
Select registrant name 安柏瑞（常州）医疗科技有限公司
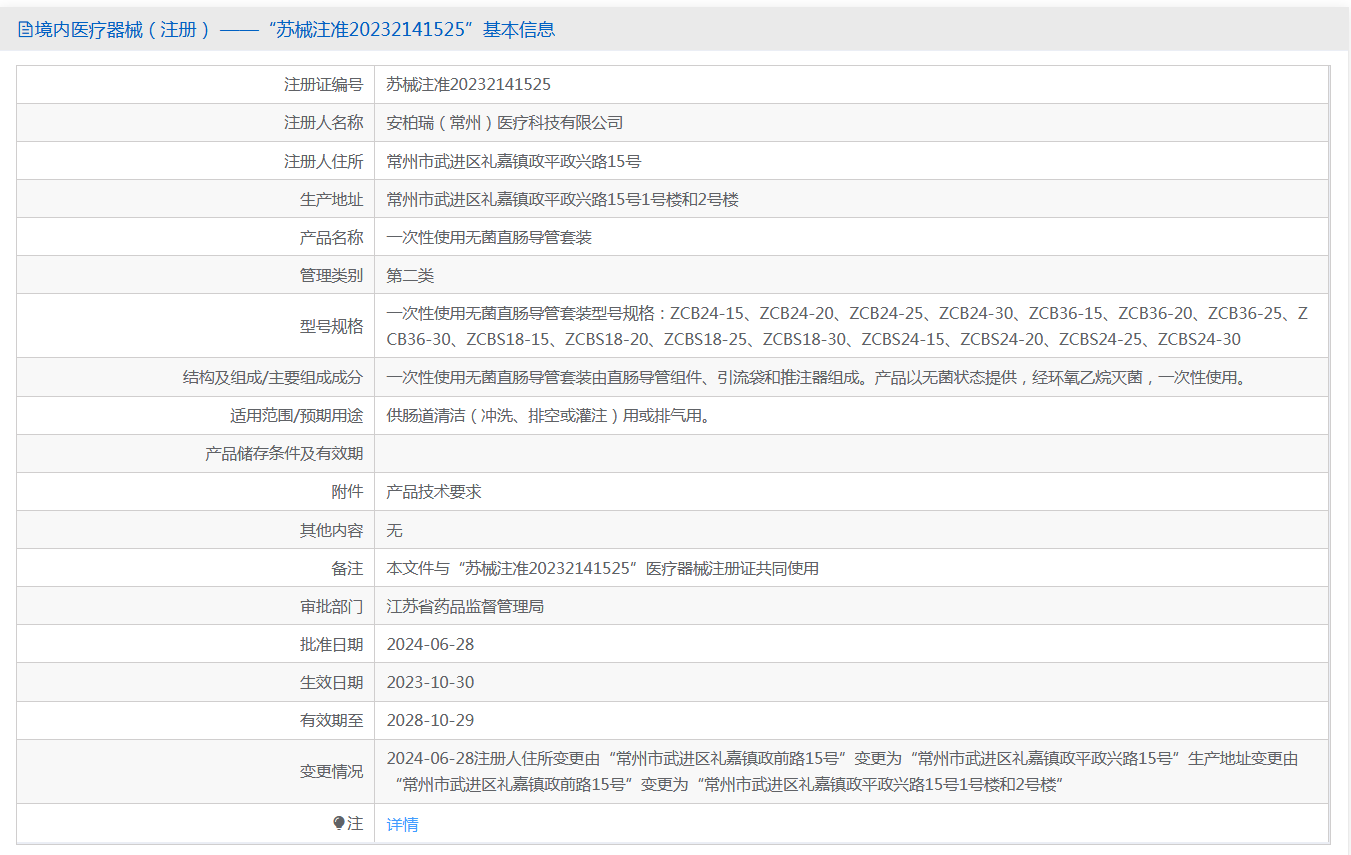(505, 123)
